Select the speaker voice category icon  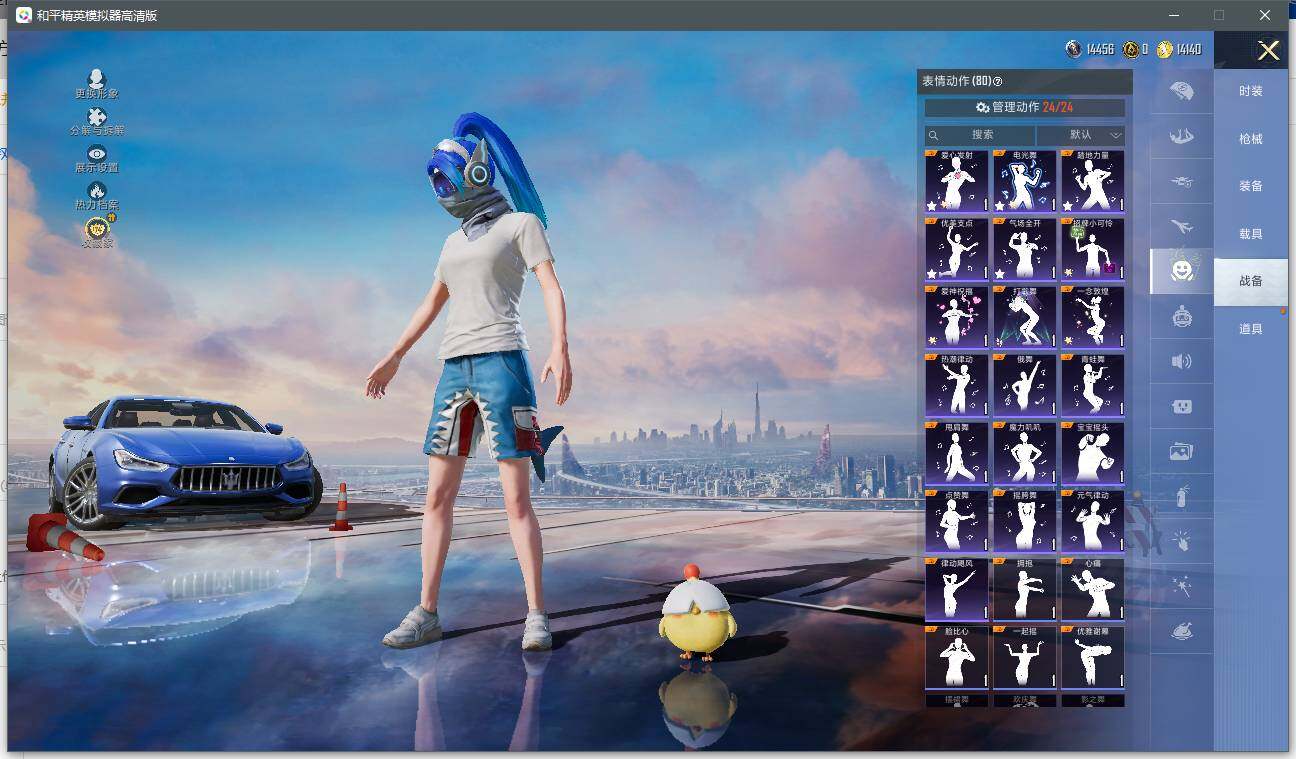[x=1182, y=361]
